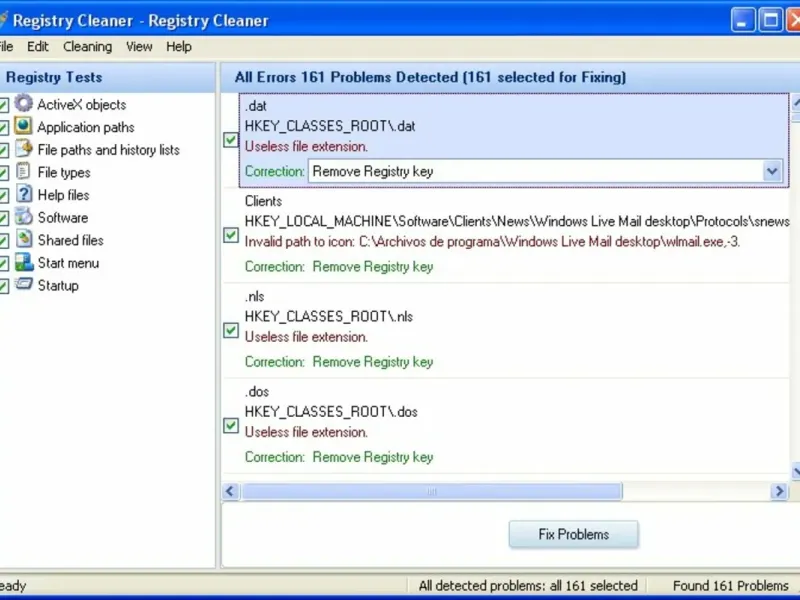Click the HKEY_CLASSES_ROOT\.dos key text
Screen dimensions: 800x600
pyautogui.click(x=331, y=412)
